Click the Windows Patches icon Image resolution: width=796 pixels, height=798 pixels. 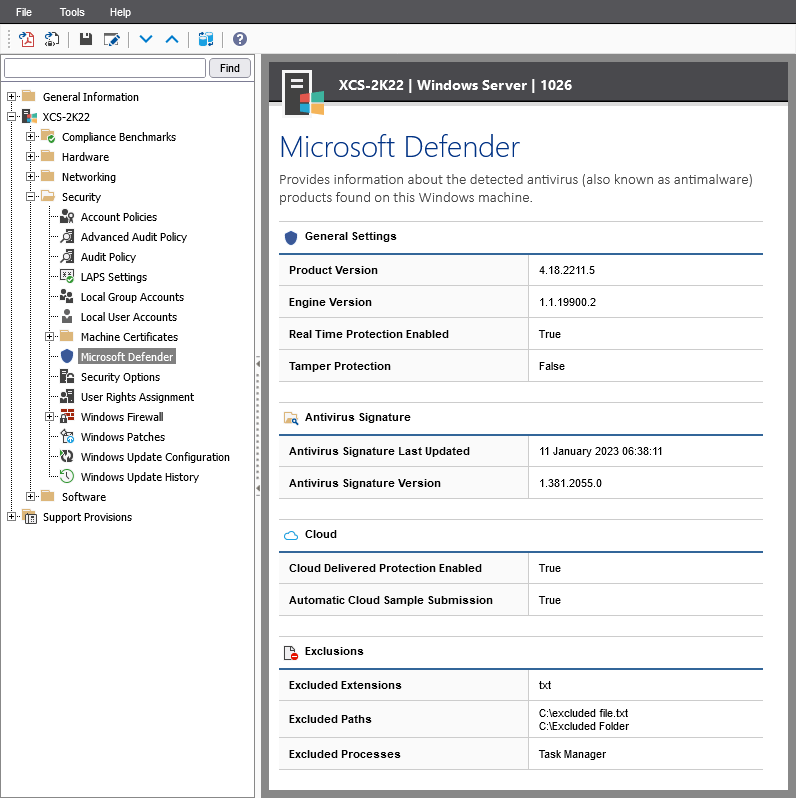[x=67, y=436]
